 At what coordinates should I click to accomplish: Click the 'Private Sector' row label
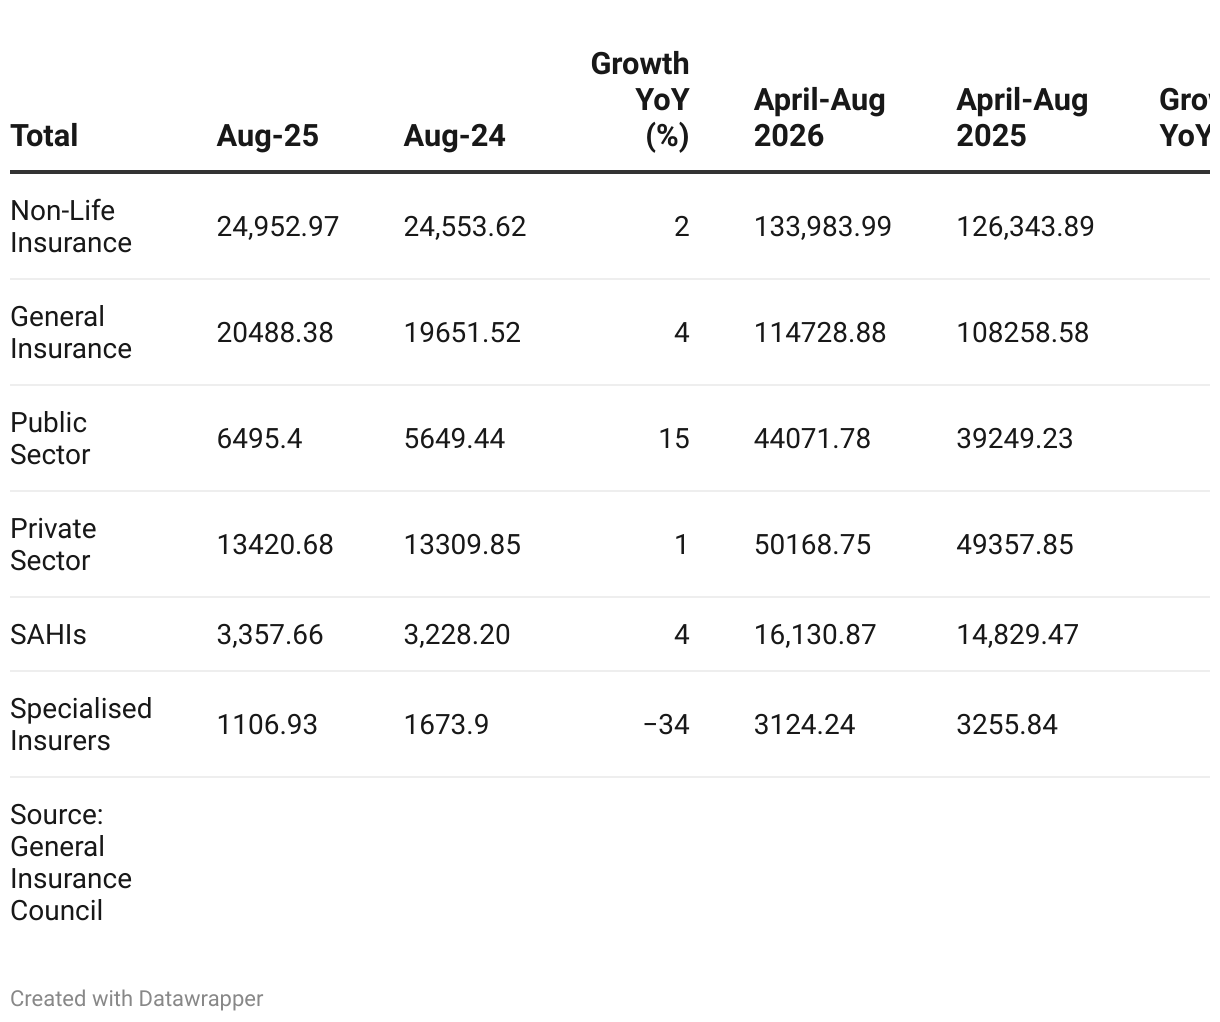click(53, 545)
